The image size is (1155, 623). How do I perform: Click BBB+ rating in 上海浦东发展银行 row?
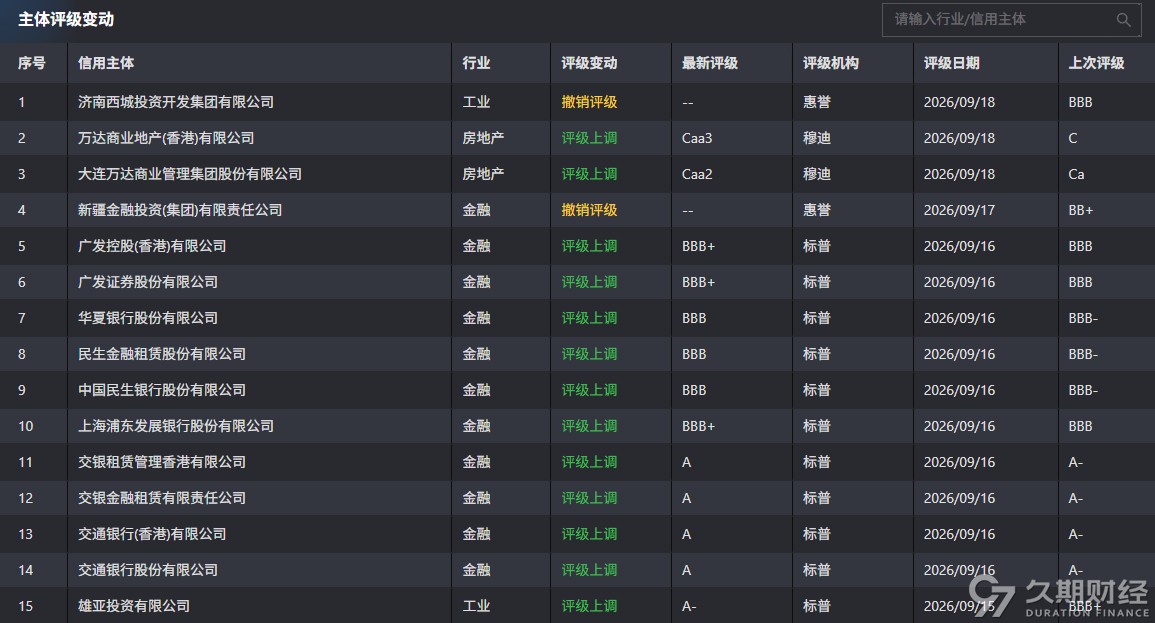click(698, 427)
